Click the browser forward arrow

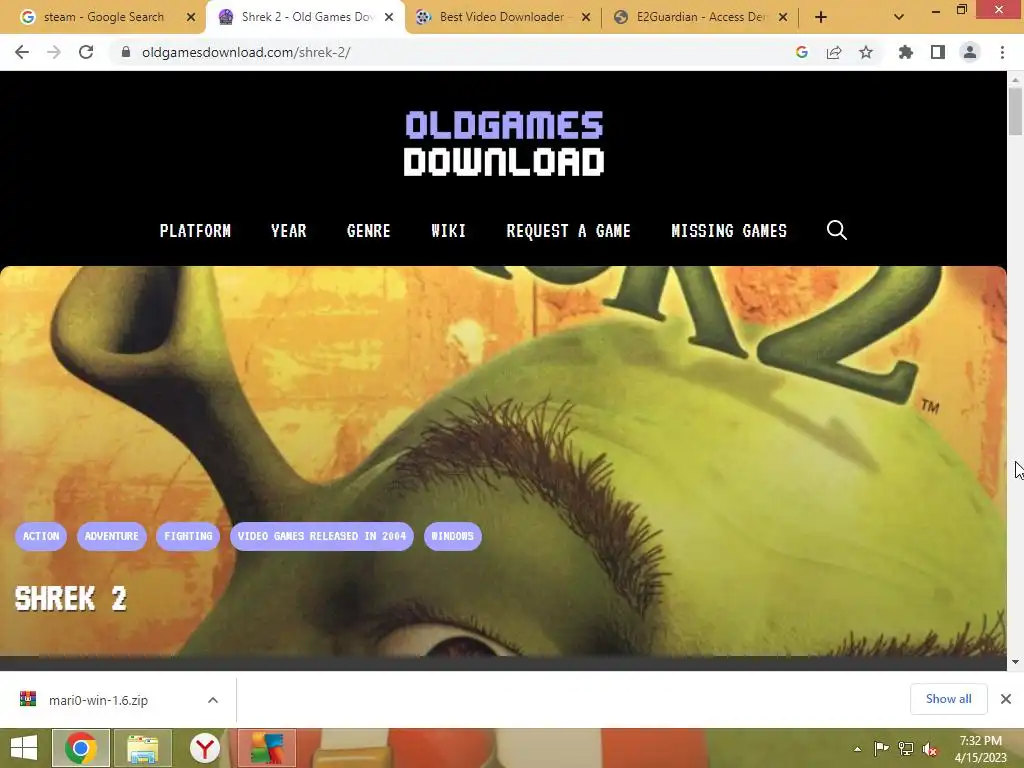point(54,52)
